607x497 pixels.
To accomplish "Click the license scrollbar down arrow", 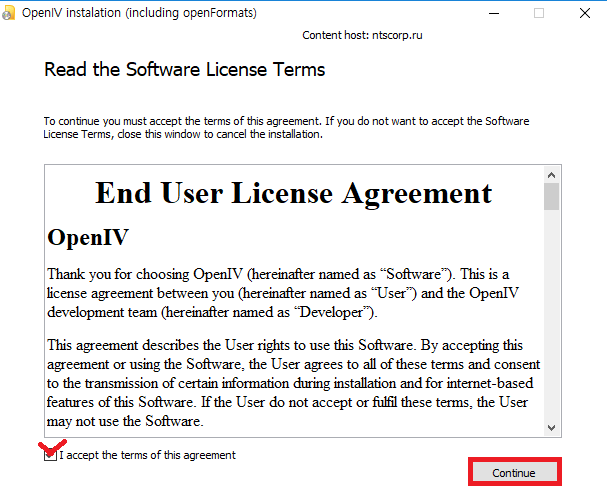I will coord(552,428).
